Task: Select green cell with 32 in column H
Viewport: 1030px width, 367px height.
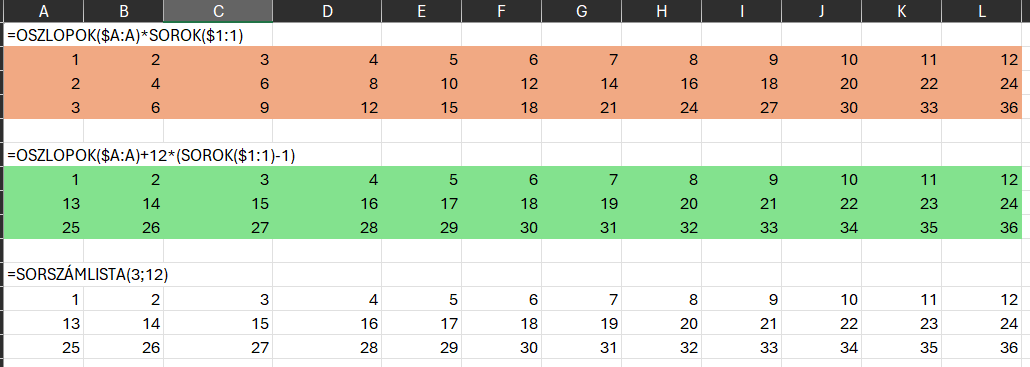Action: point(661,227)
